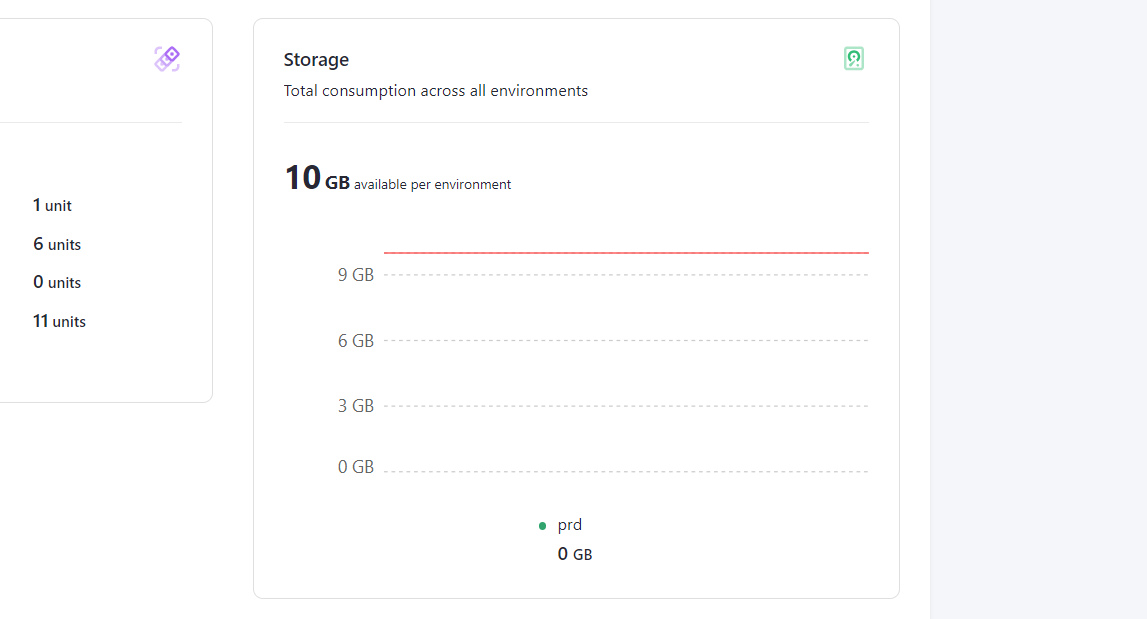The height and width of the screenshot is (619, 1147).
Task: Click the 6 units entry
Action: [x=57, y=244]
